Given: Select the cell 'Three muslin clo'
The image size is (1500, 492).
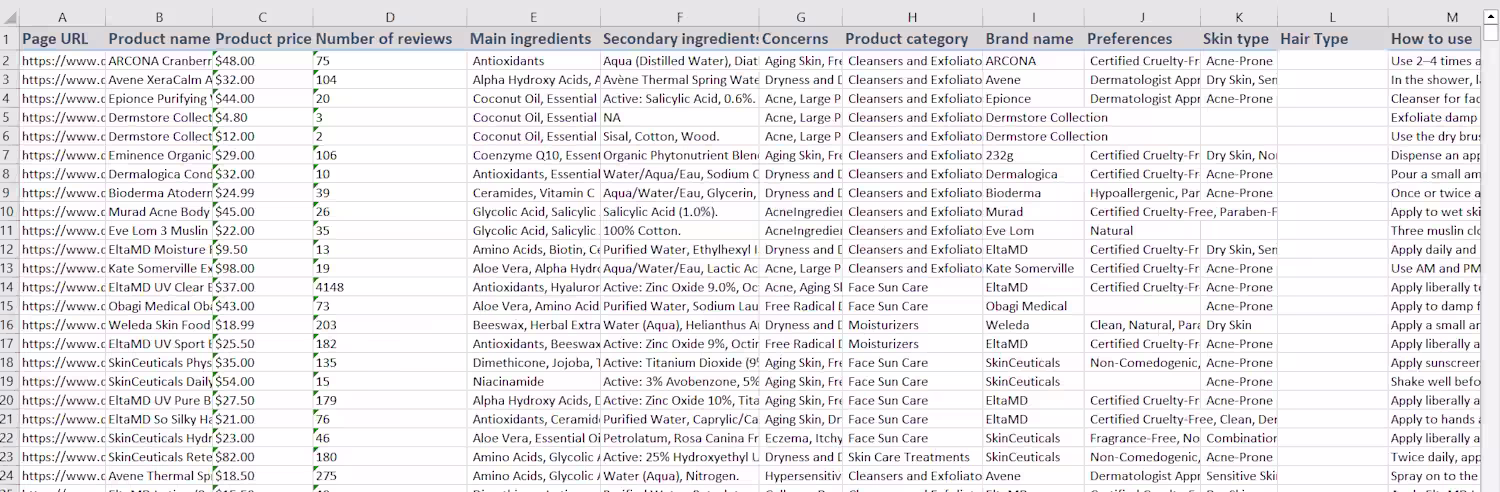Looking at the screenshot, I should [x=1435, y=231].
